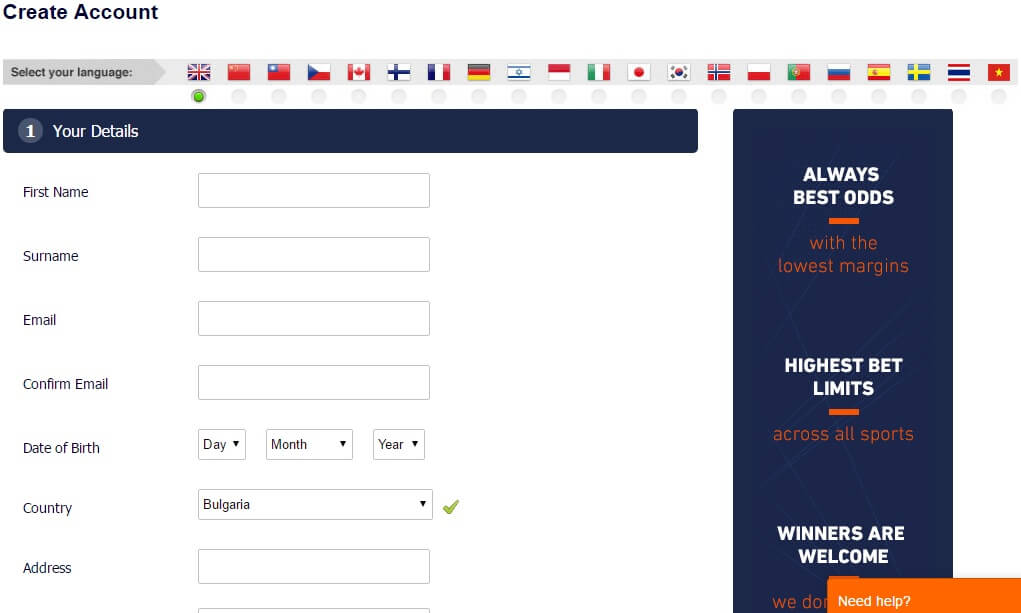Click the Your Details section header
Viewport: 1021px width, 613px height.
tap(350, 131)
